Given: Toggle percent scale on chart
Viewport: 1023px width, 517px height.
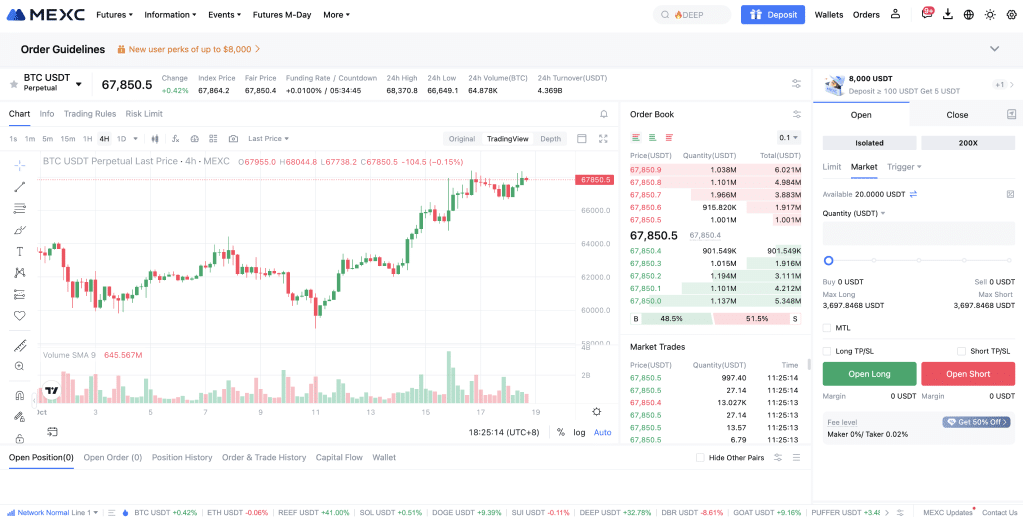Looking at the screenshot, I should [560, 432].
